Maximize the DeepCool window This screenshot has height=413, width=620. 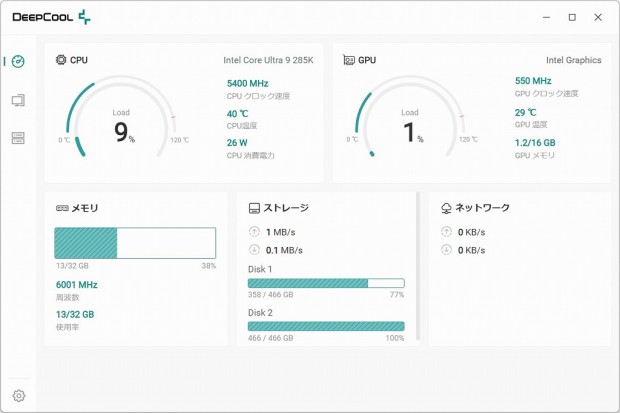click(x=572, y=17)
